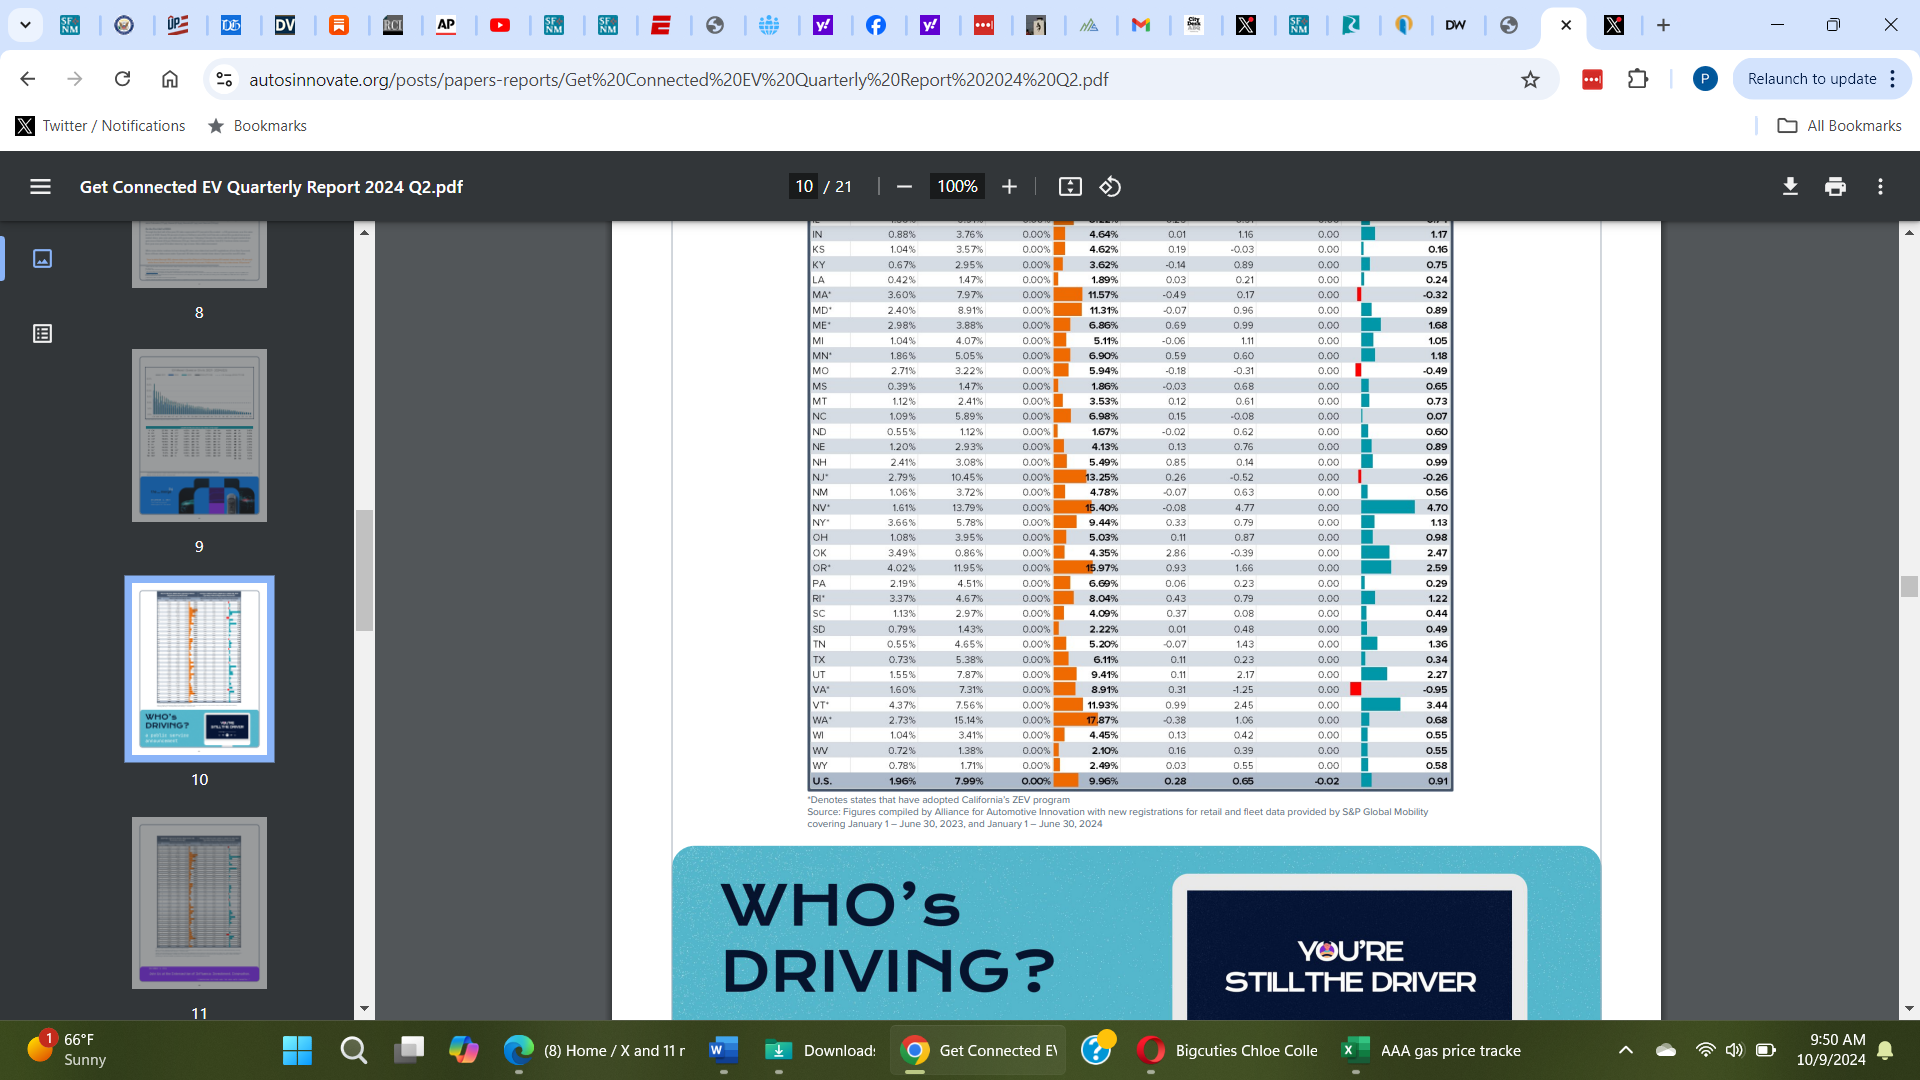Click the page number input field
Screen dimensions: 1920x1080
coord(804,187)
